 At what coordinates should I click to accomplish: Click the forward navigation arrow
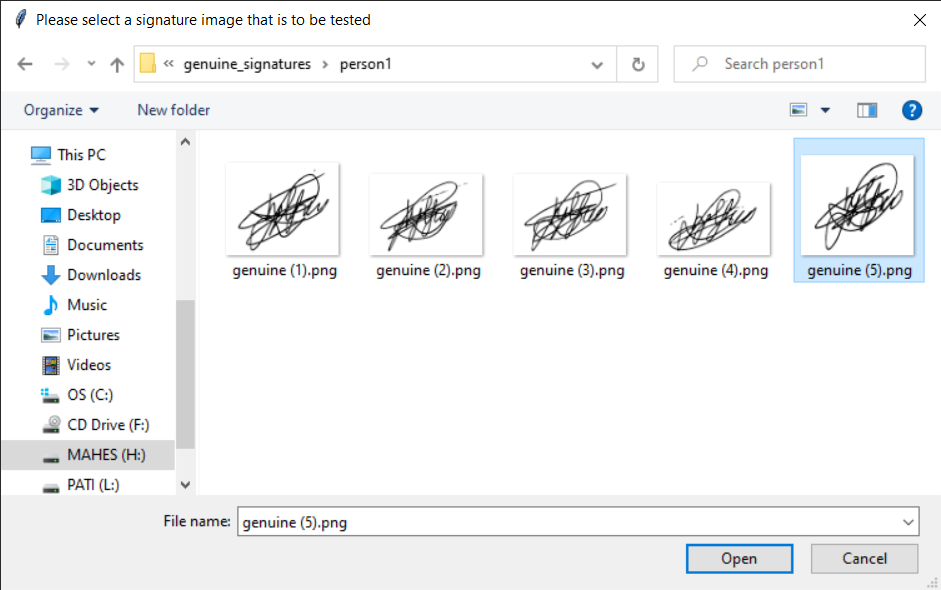pos(62,64)
